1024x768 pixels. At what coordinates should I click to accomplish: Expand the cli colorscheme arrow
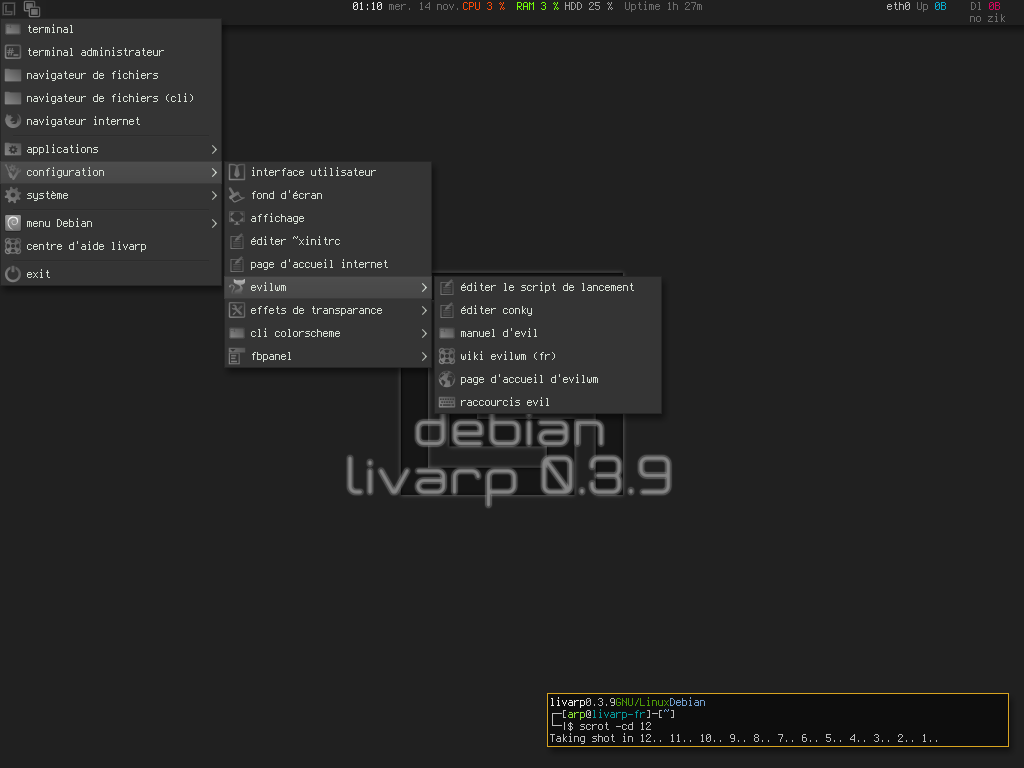[424, 333]
